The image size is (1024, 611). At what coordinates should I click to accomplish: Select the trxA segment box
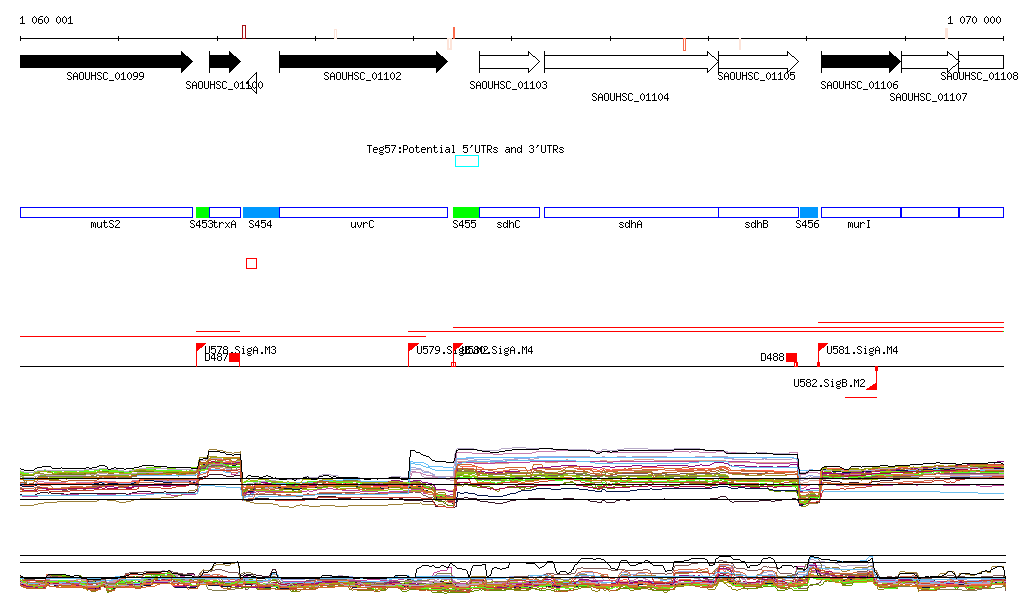pyautogui.click(x=225, y=212)
